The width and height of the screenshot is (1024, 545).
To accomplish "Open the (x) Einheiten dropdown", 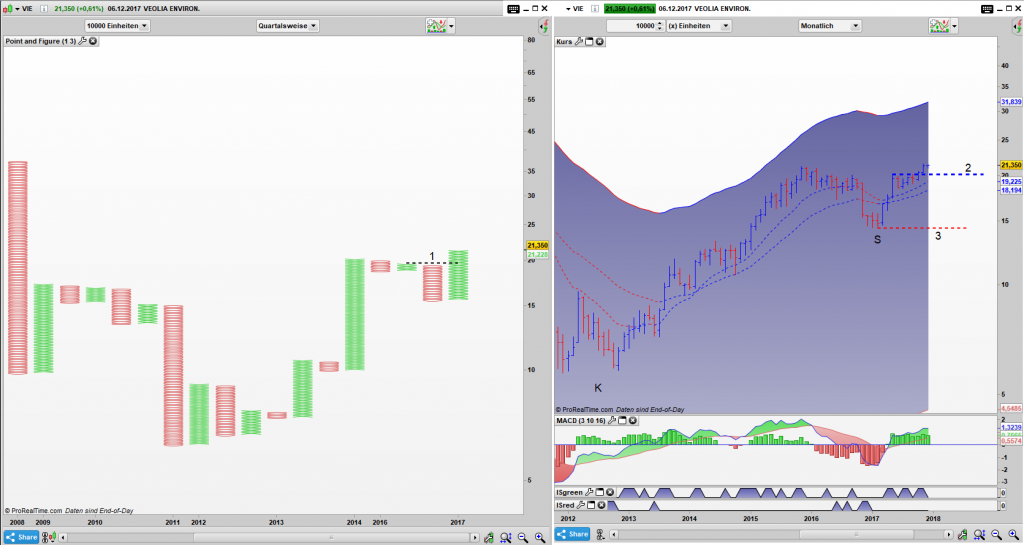I will (x=698, y=26).
